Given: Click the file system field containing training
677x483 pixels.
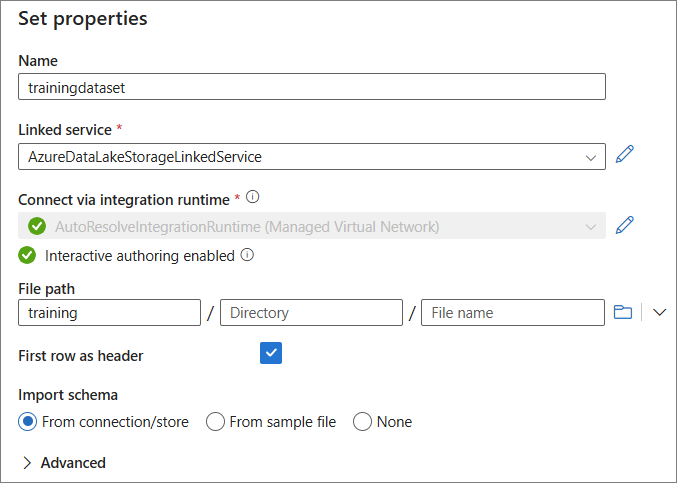Looking at the screenshot, I should point(109,313).
